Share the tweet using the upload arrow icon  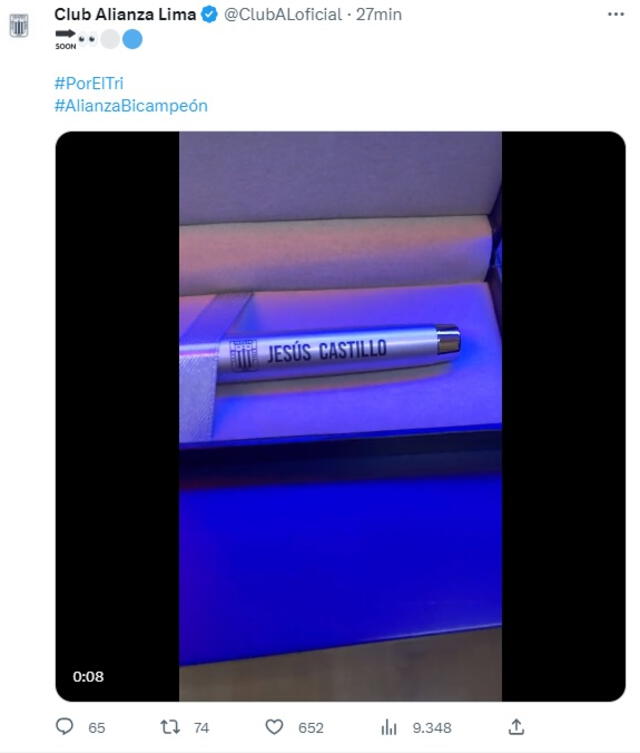[x=516, y=727]
